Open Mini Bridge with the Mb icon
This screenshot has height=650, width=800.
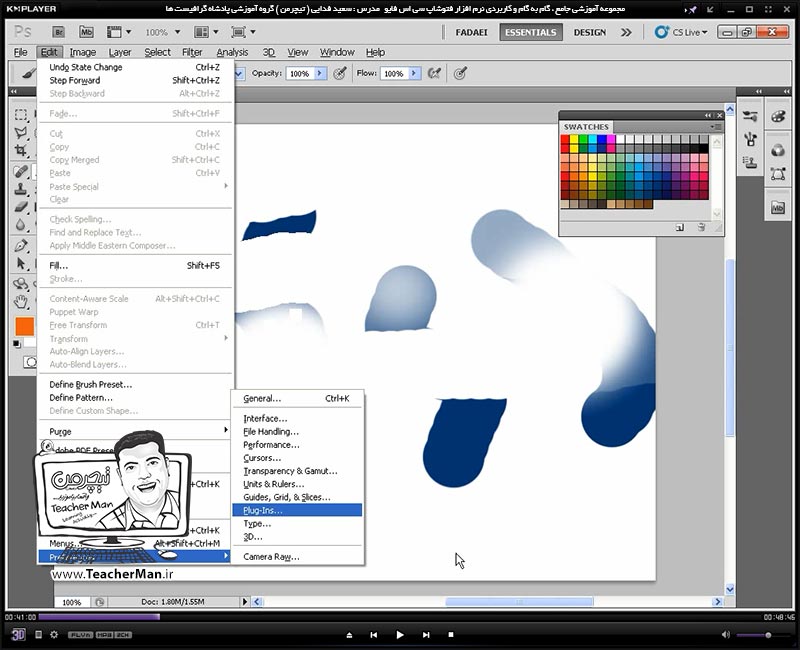(x=86, y=32)
